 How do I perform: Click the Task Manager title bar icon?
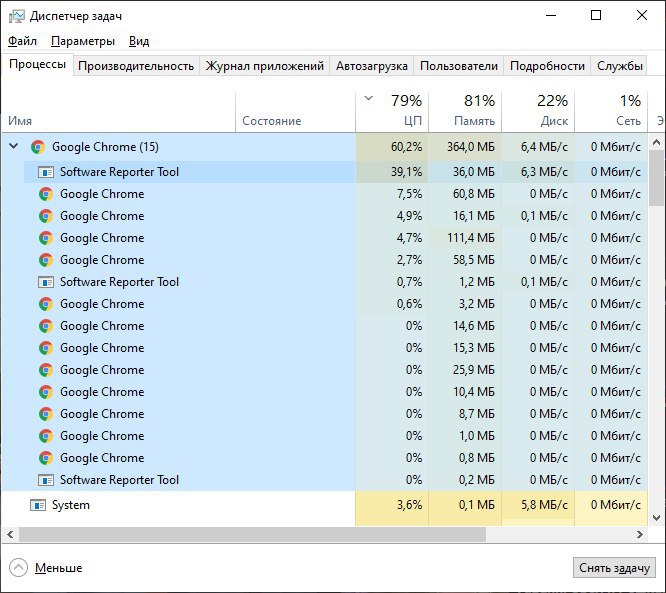(x=17, y=16)
